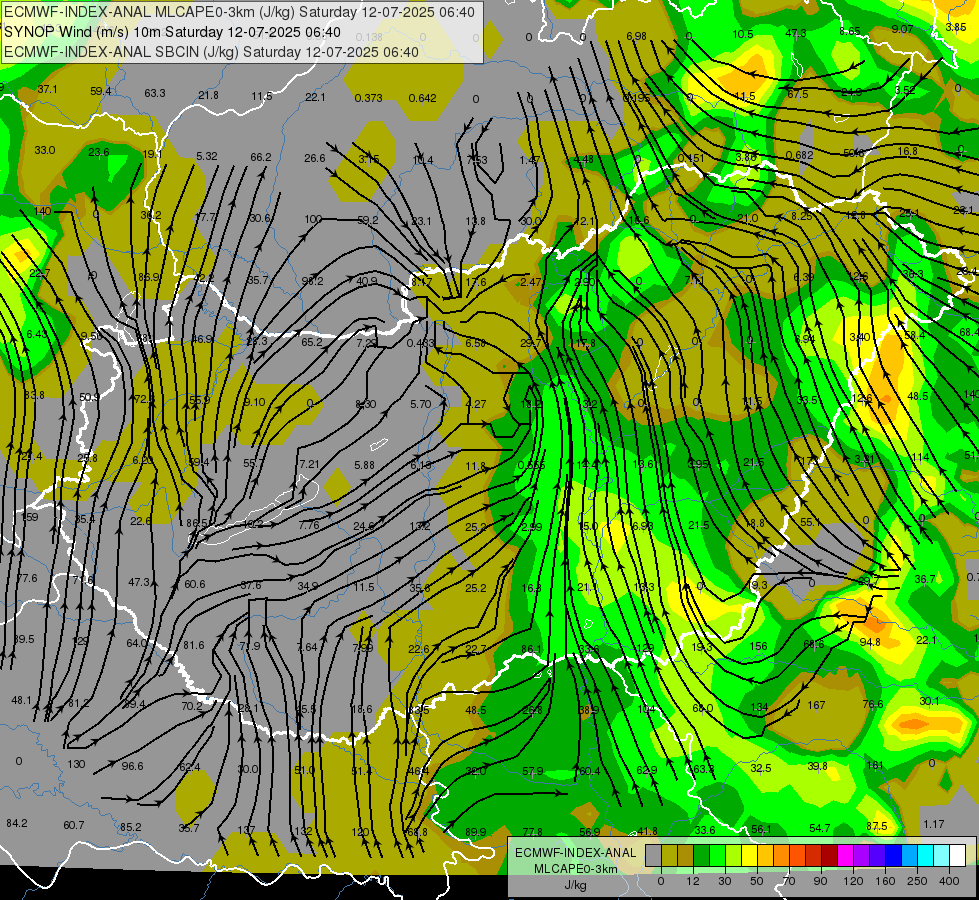Click the map value 77.8

(533, 832)
